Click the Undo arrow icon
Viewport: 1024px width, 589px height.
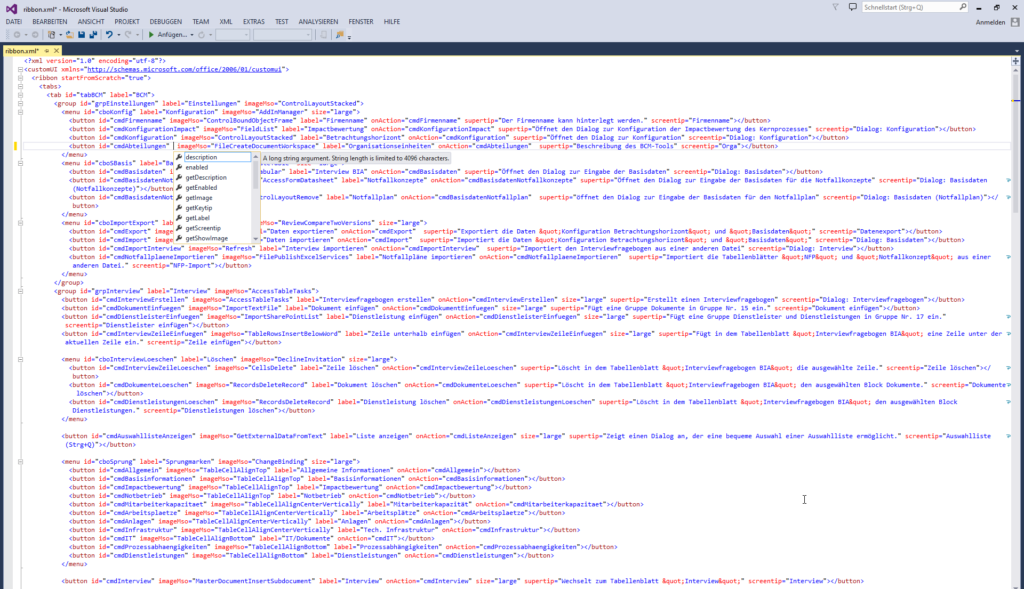110,35
